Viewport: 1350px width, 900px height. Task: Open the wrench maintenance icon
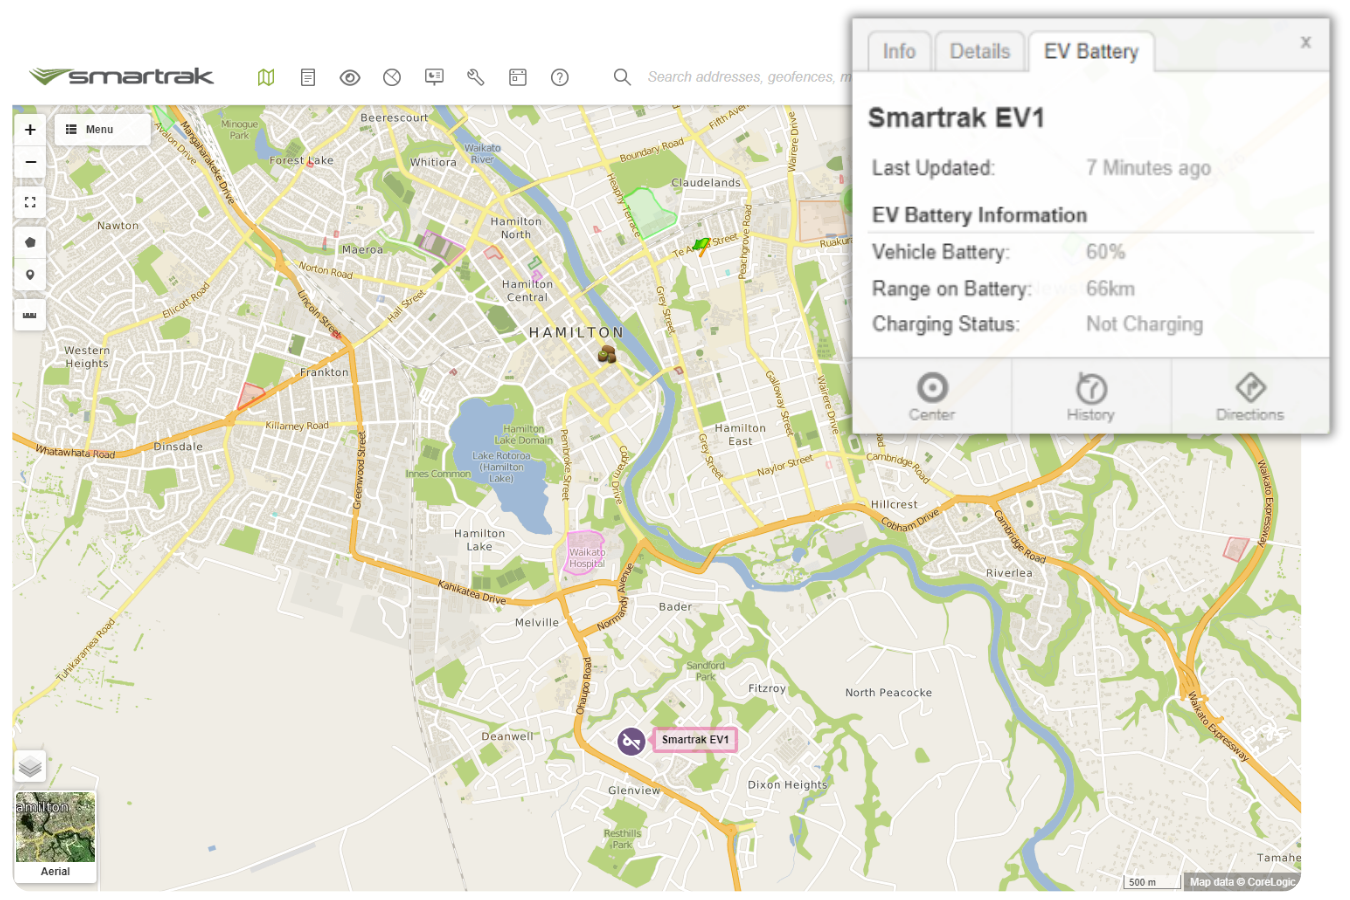(476, 77)
